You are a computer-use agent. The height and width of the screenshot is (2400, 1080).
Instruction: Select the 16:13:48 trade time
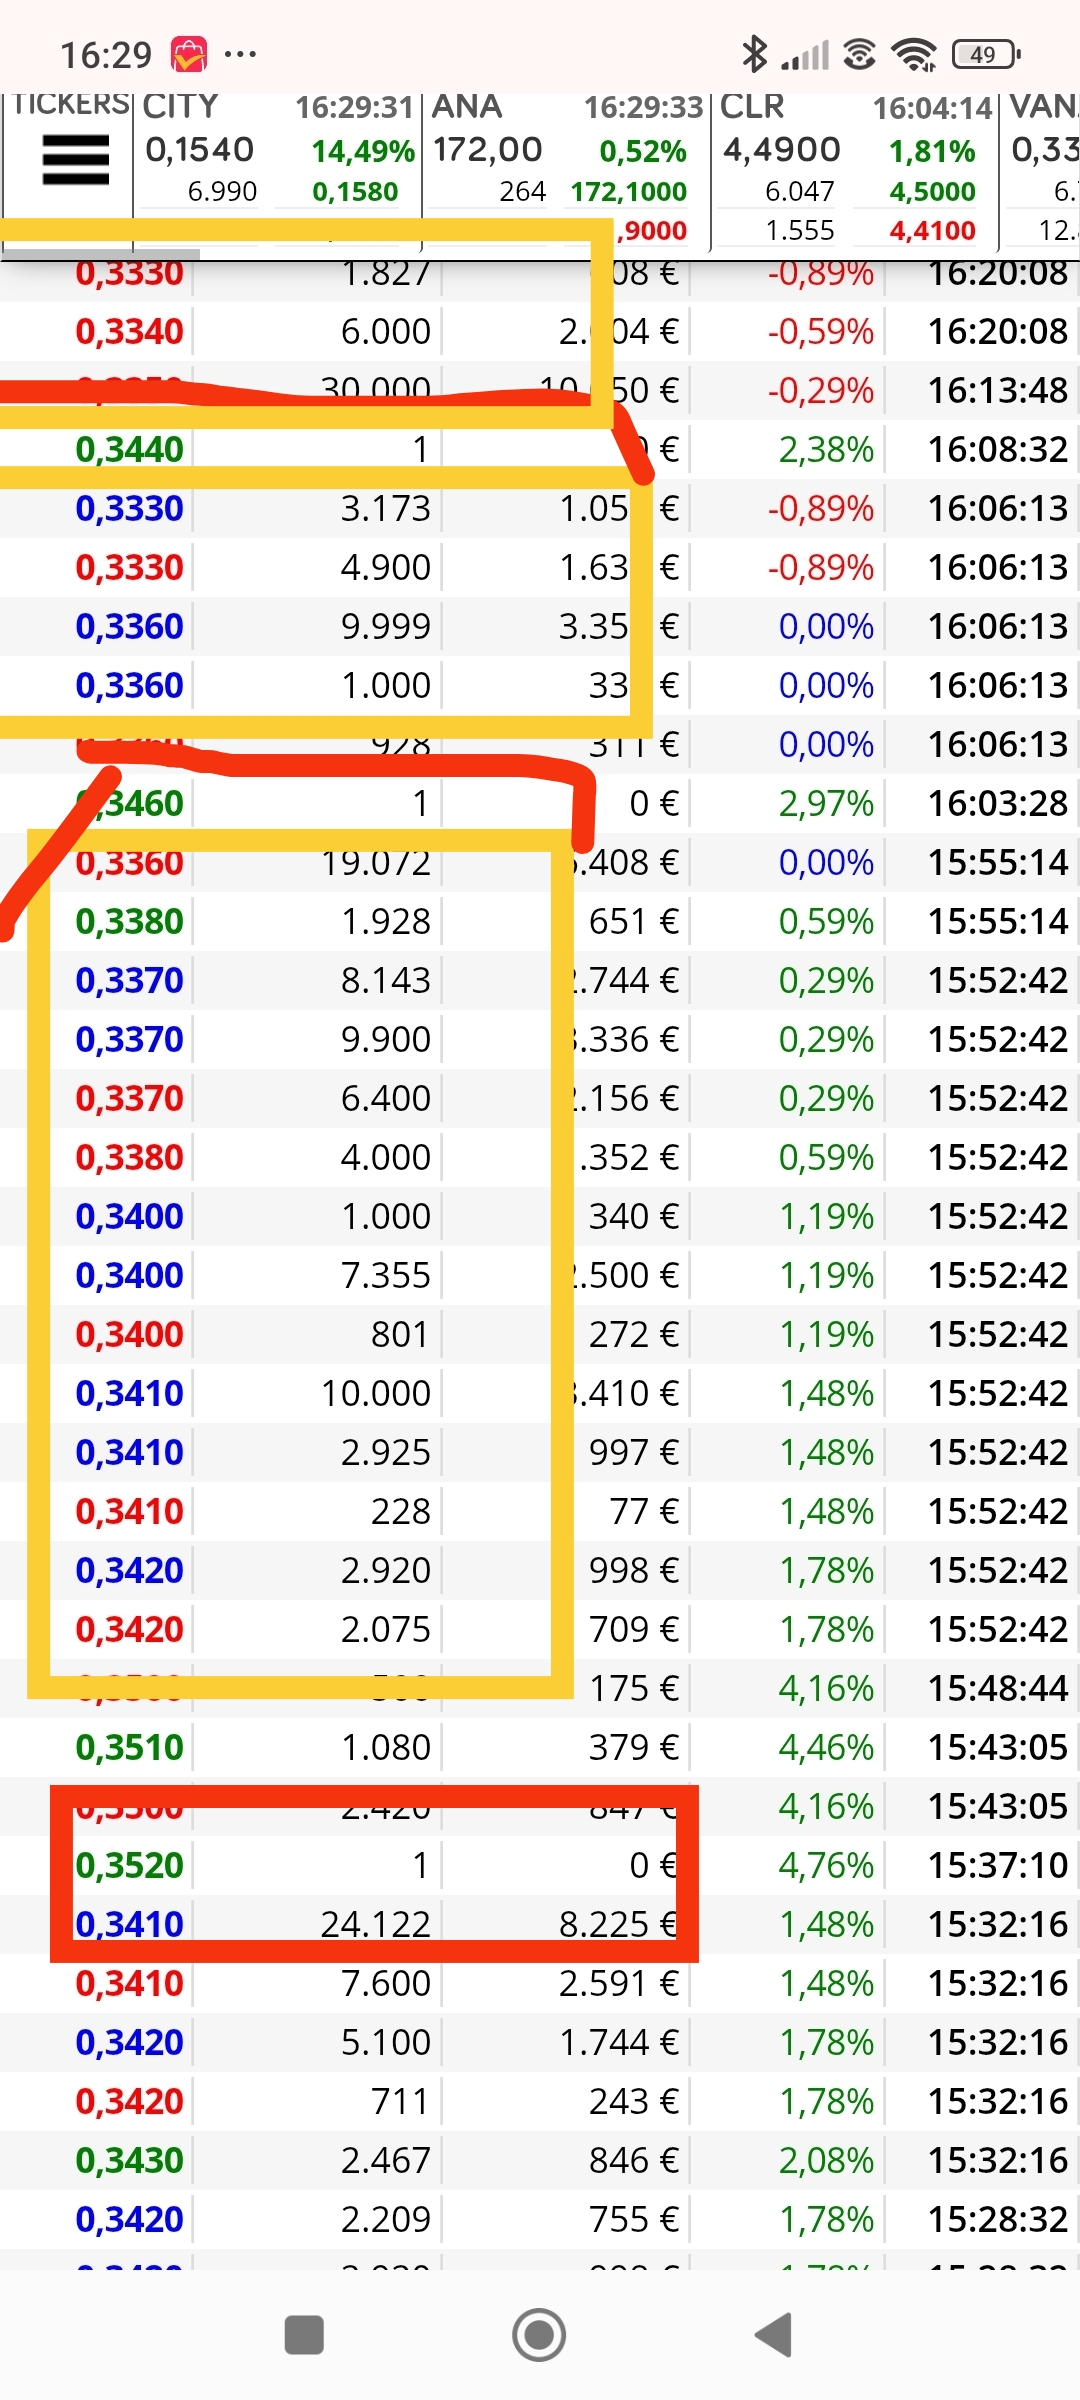pyautogui.click(x=998, y=391)
